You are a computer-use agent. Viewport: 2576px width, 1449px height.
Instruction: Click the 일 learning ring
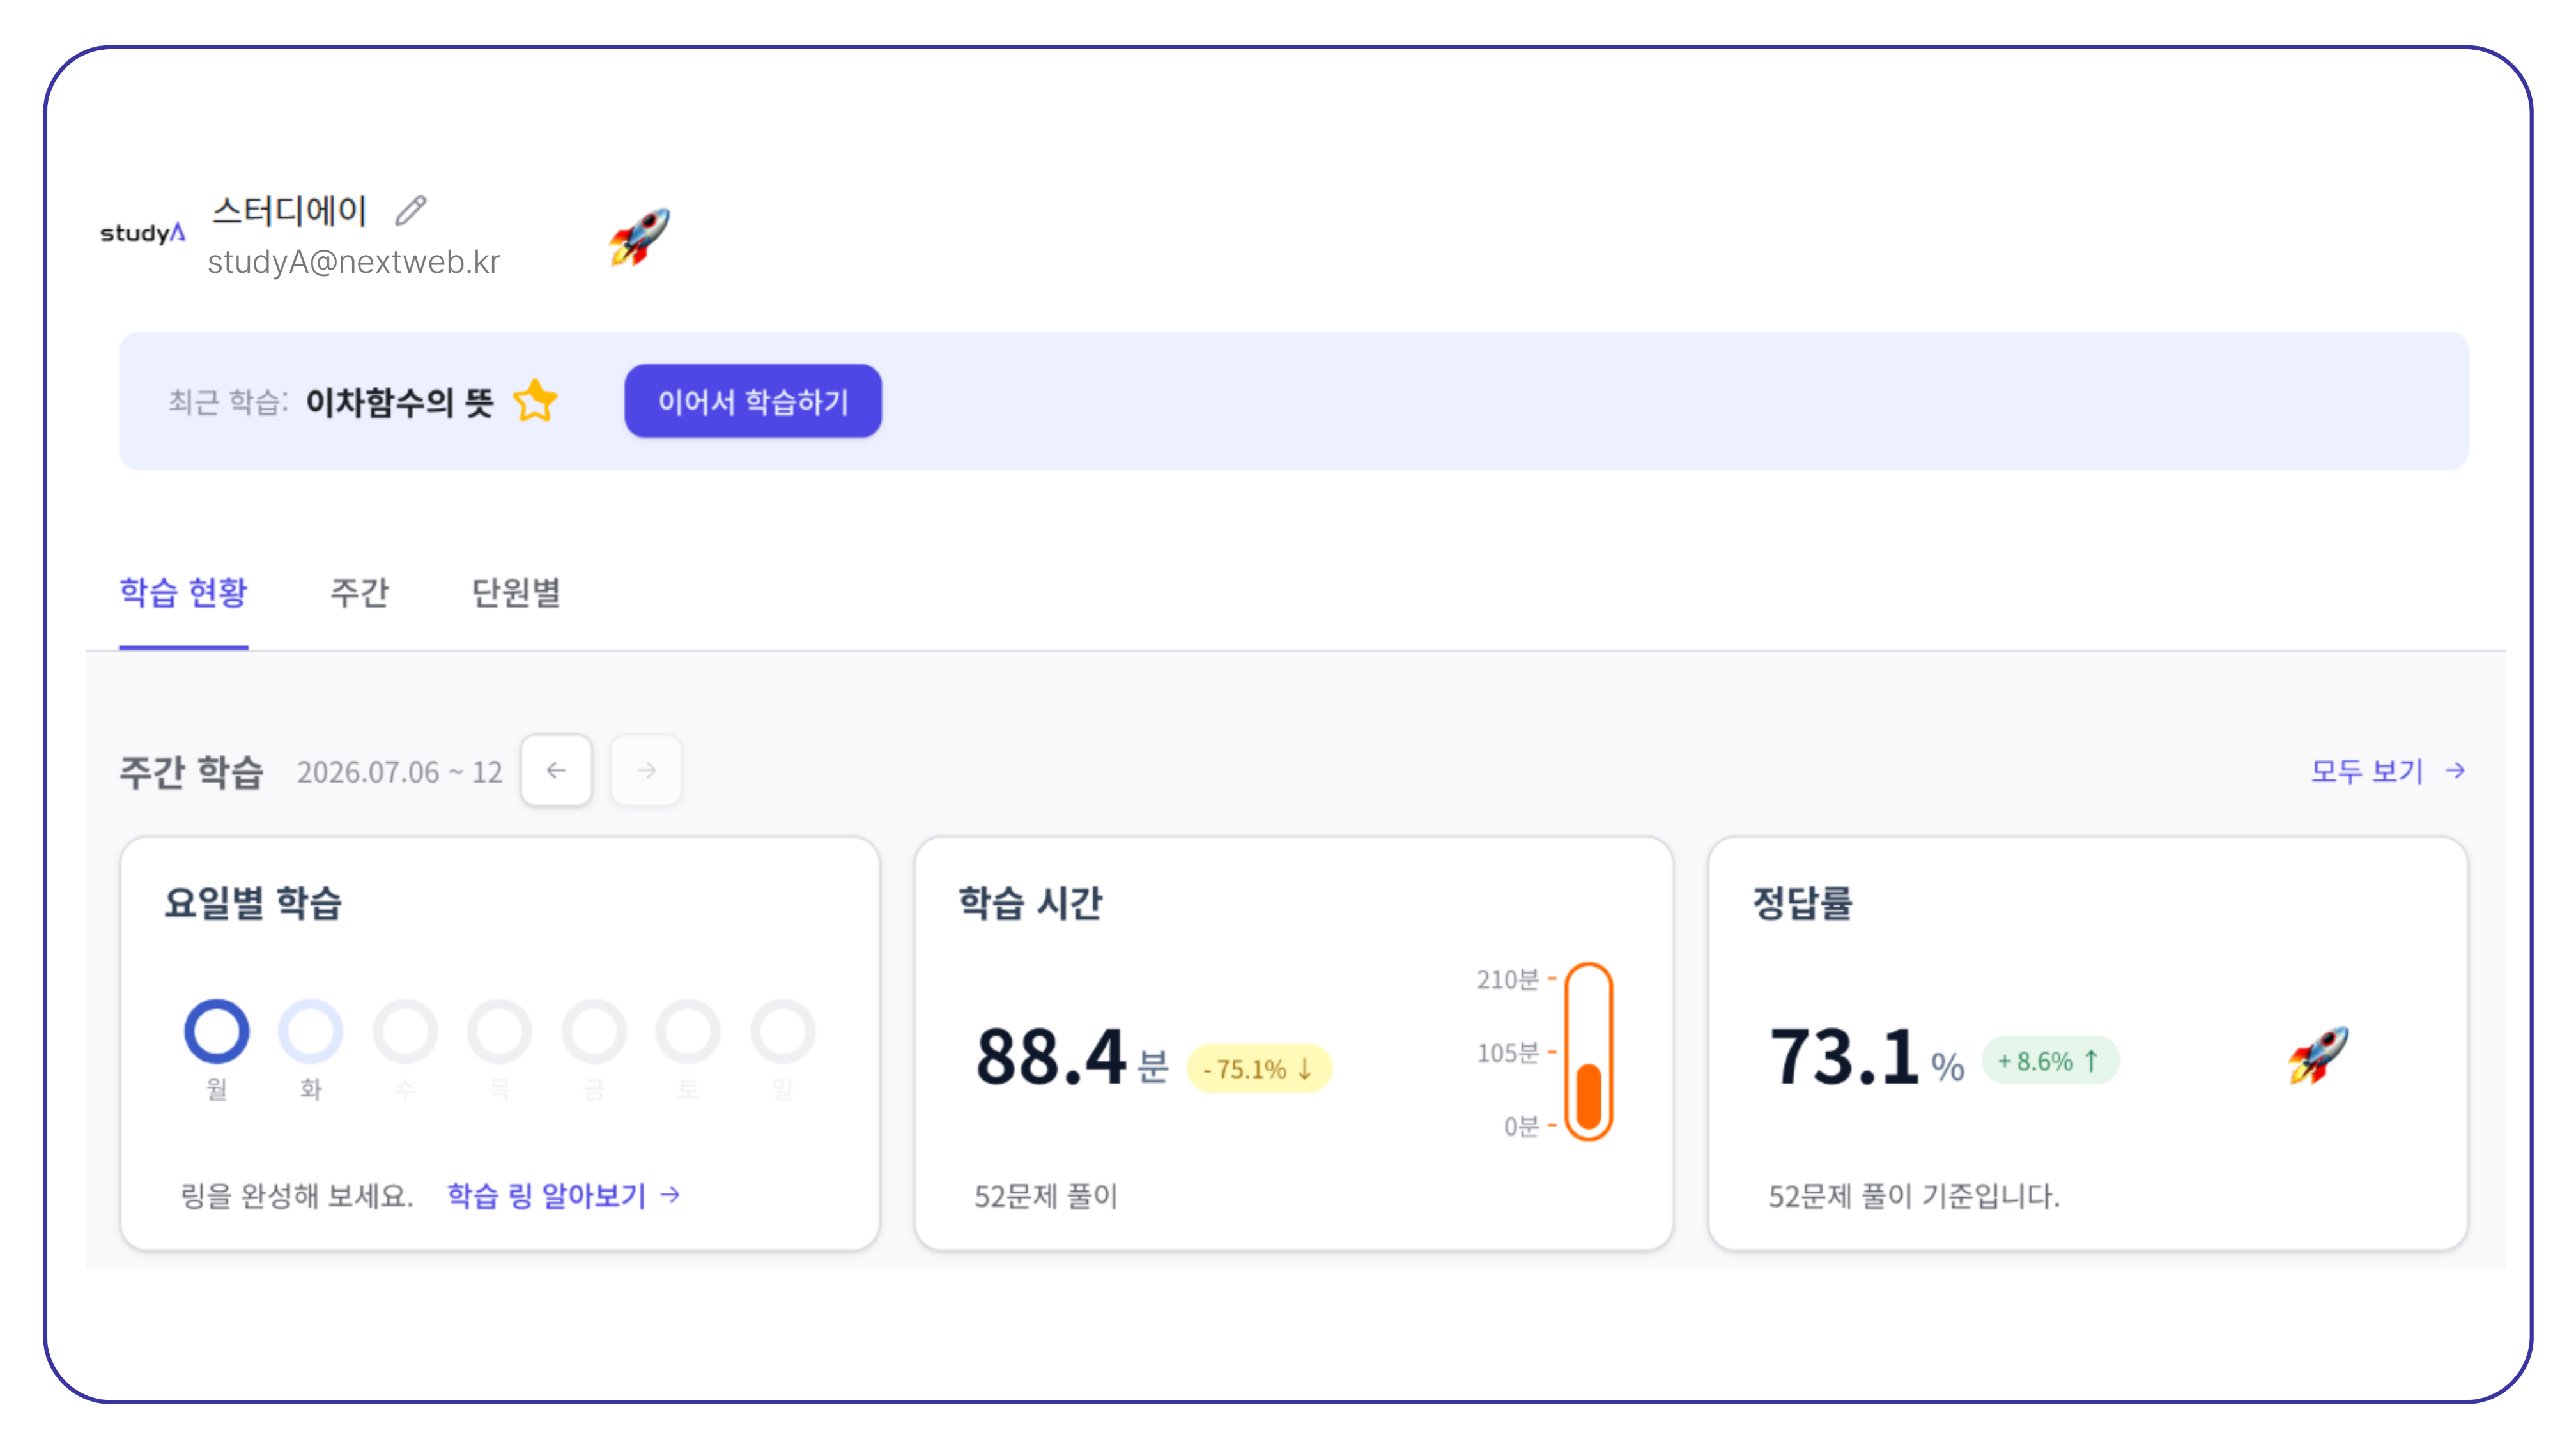coord(783,1031)
